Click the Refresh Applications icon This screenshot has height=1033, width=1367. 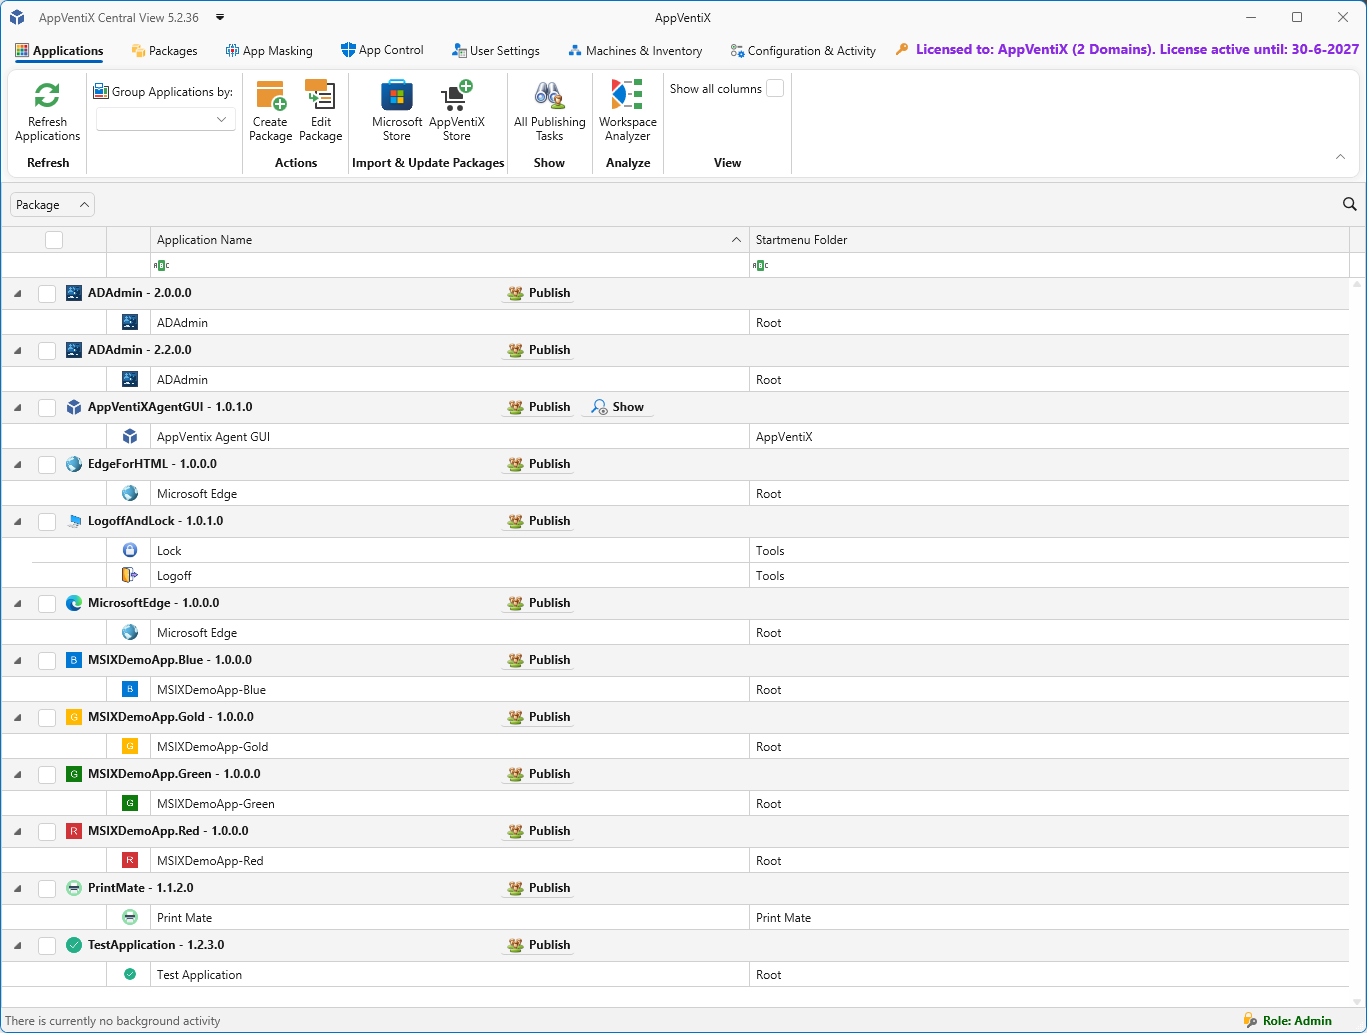click(47, 95)
